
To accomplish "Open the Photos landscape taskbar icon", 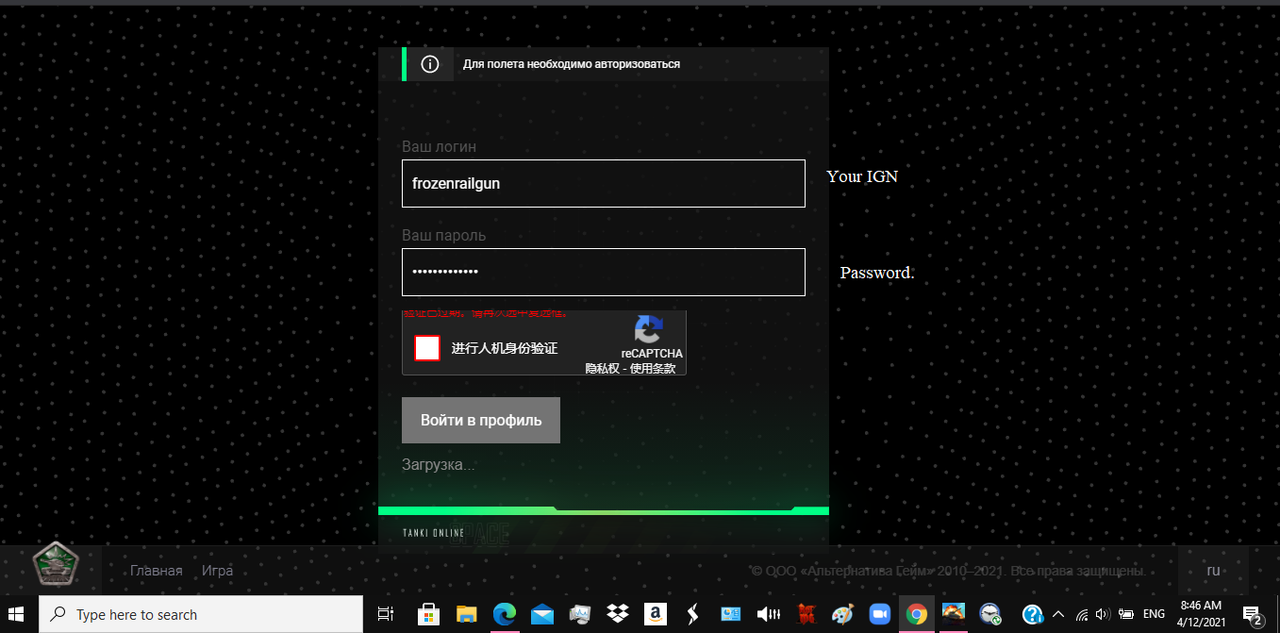I will pyautogui.click(x=953, y=614).
